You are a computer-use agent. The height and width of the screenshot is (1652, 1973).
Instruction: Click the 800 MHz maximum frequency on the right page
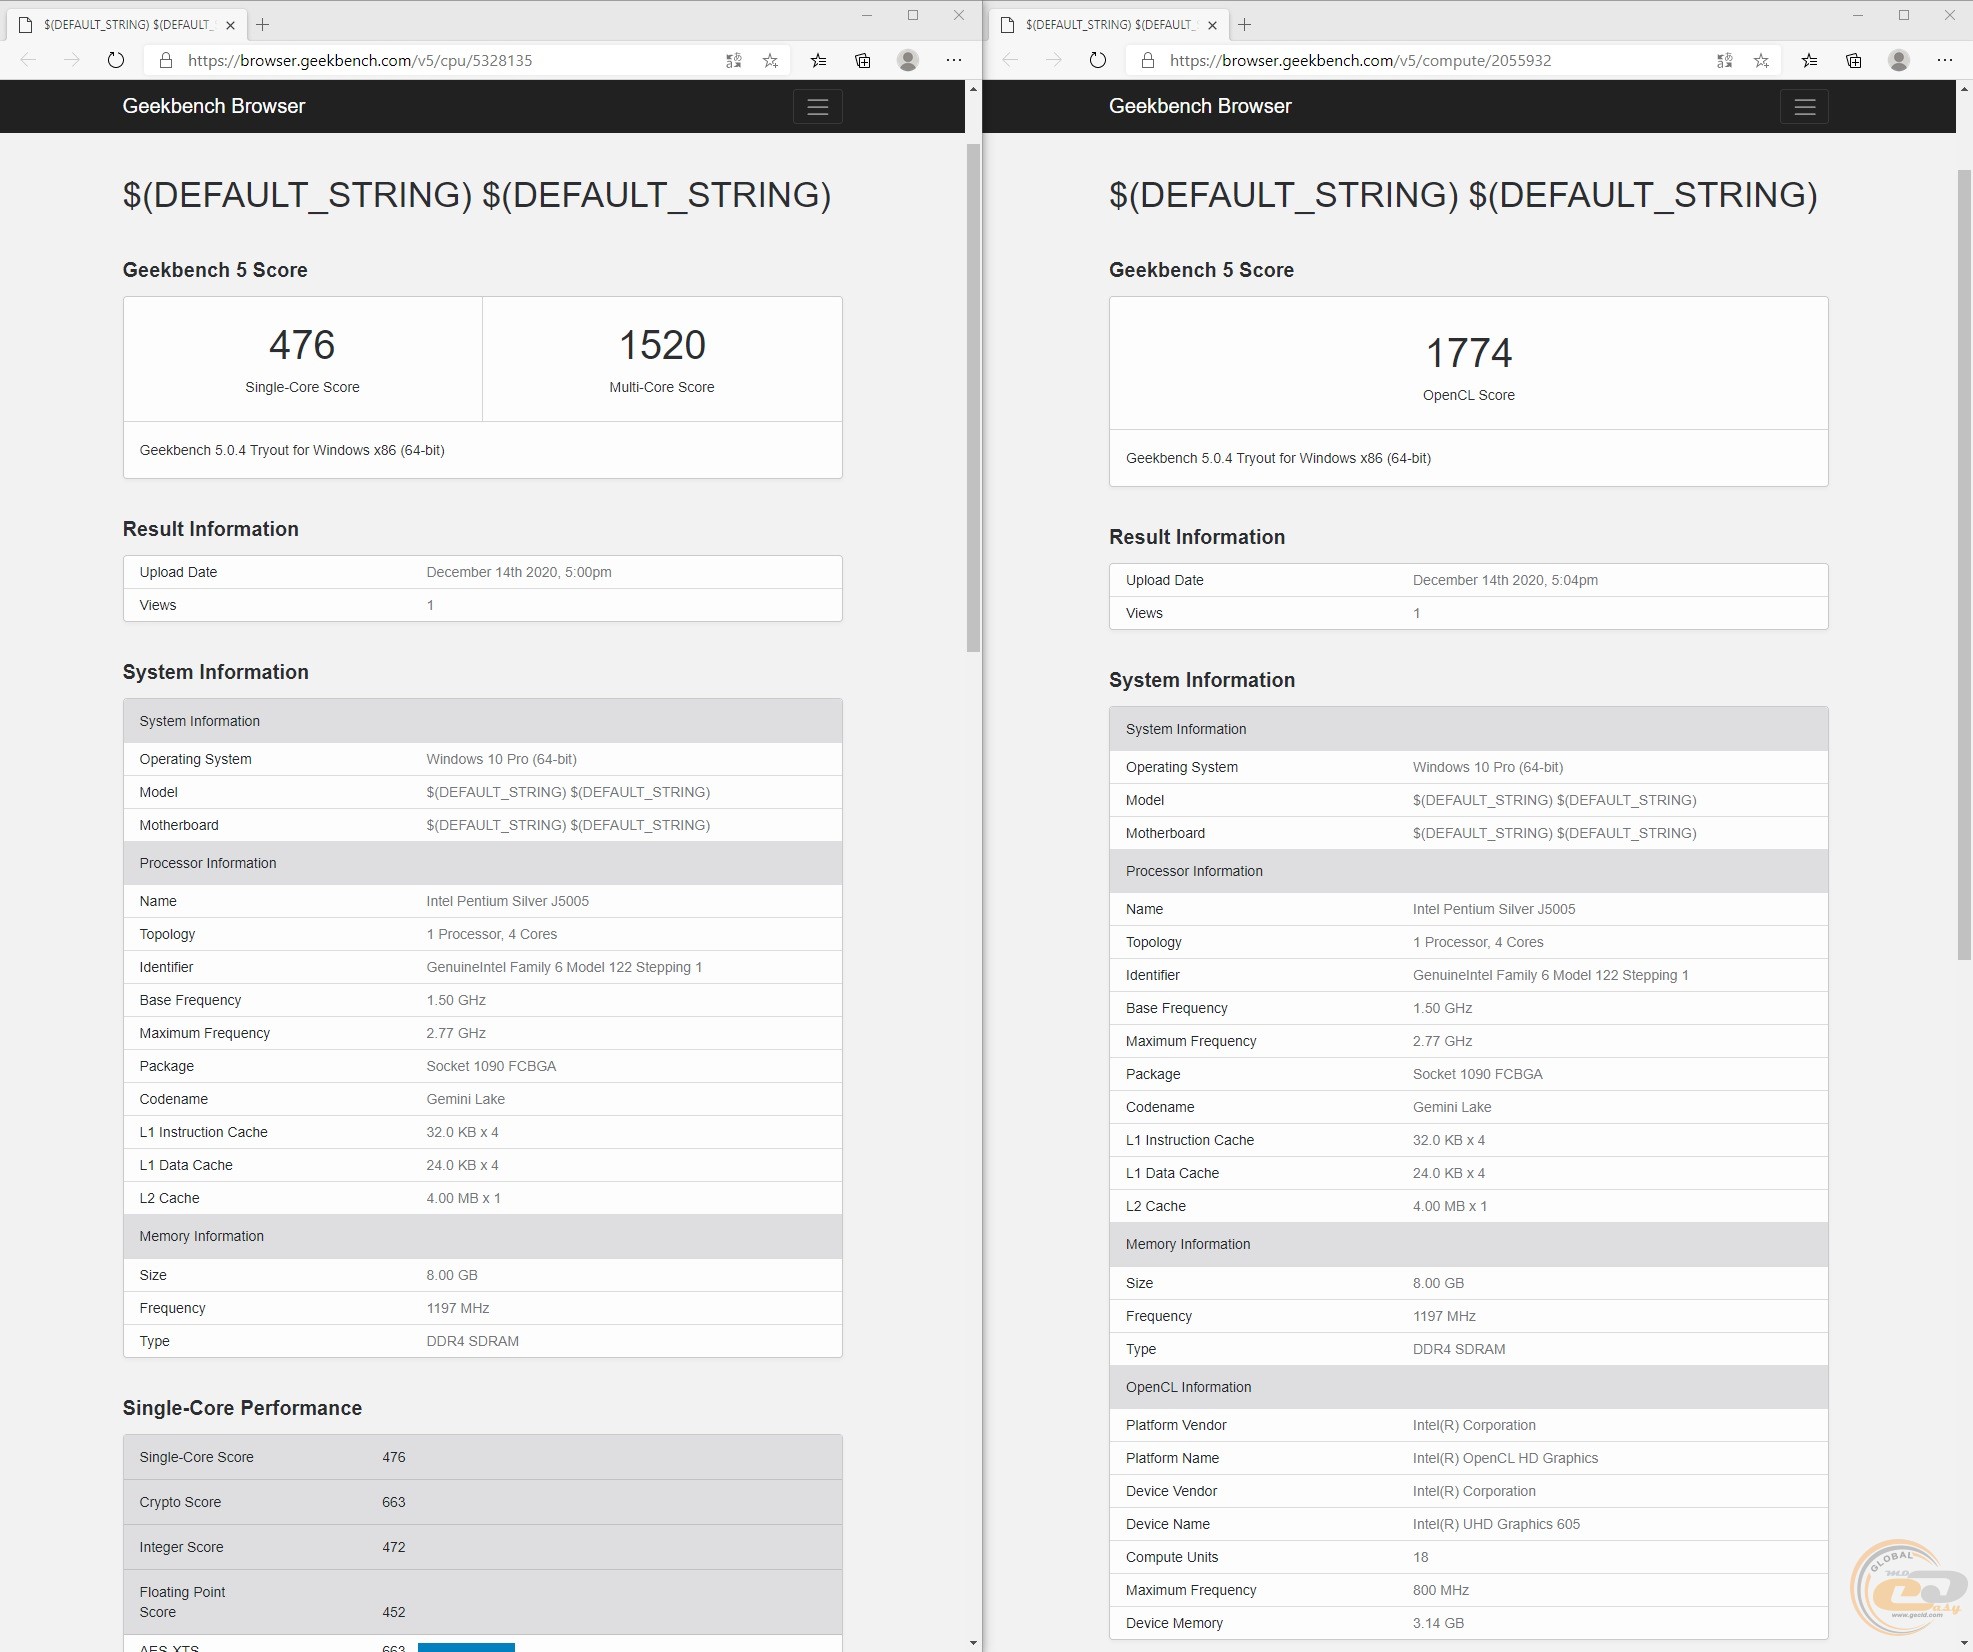1440,1590
